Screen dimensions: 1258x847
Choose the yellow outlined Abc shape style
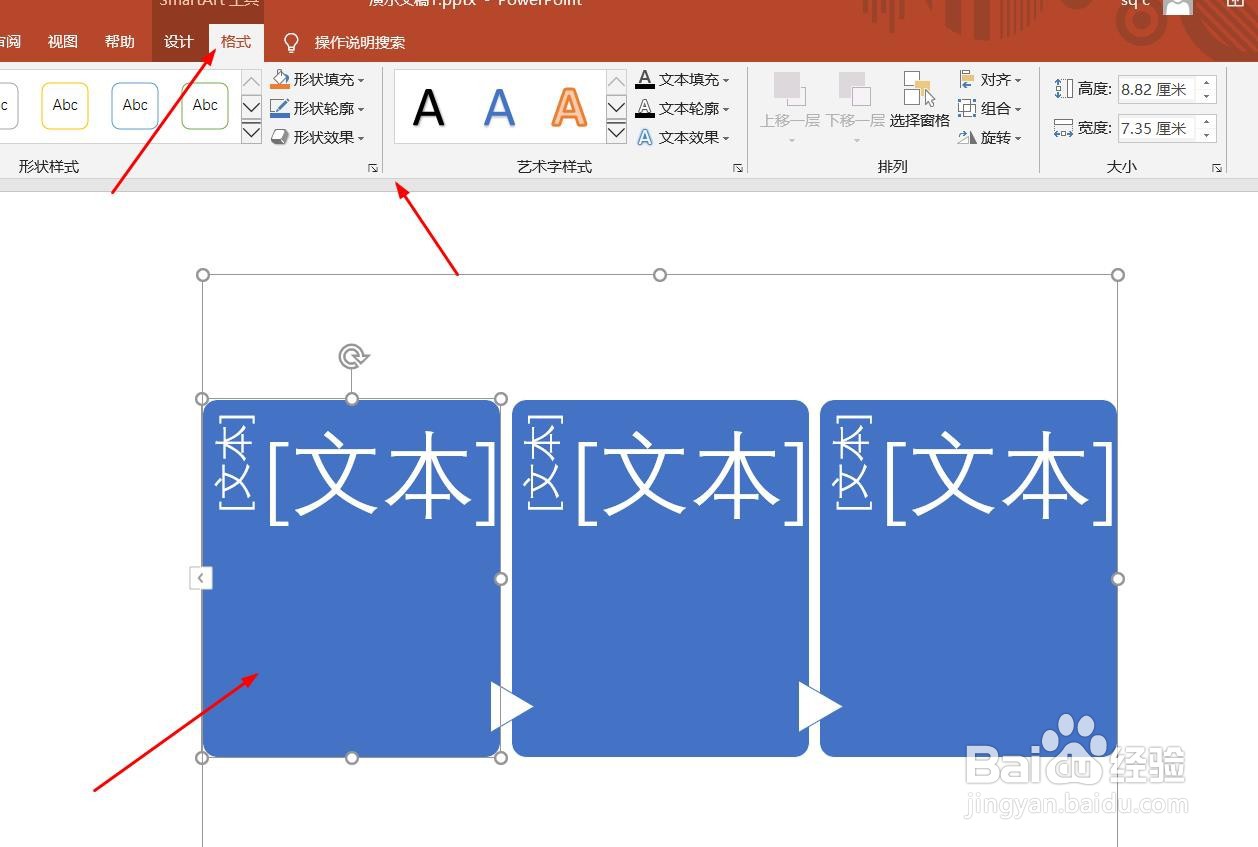click(65, 105)
